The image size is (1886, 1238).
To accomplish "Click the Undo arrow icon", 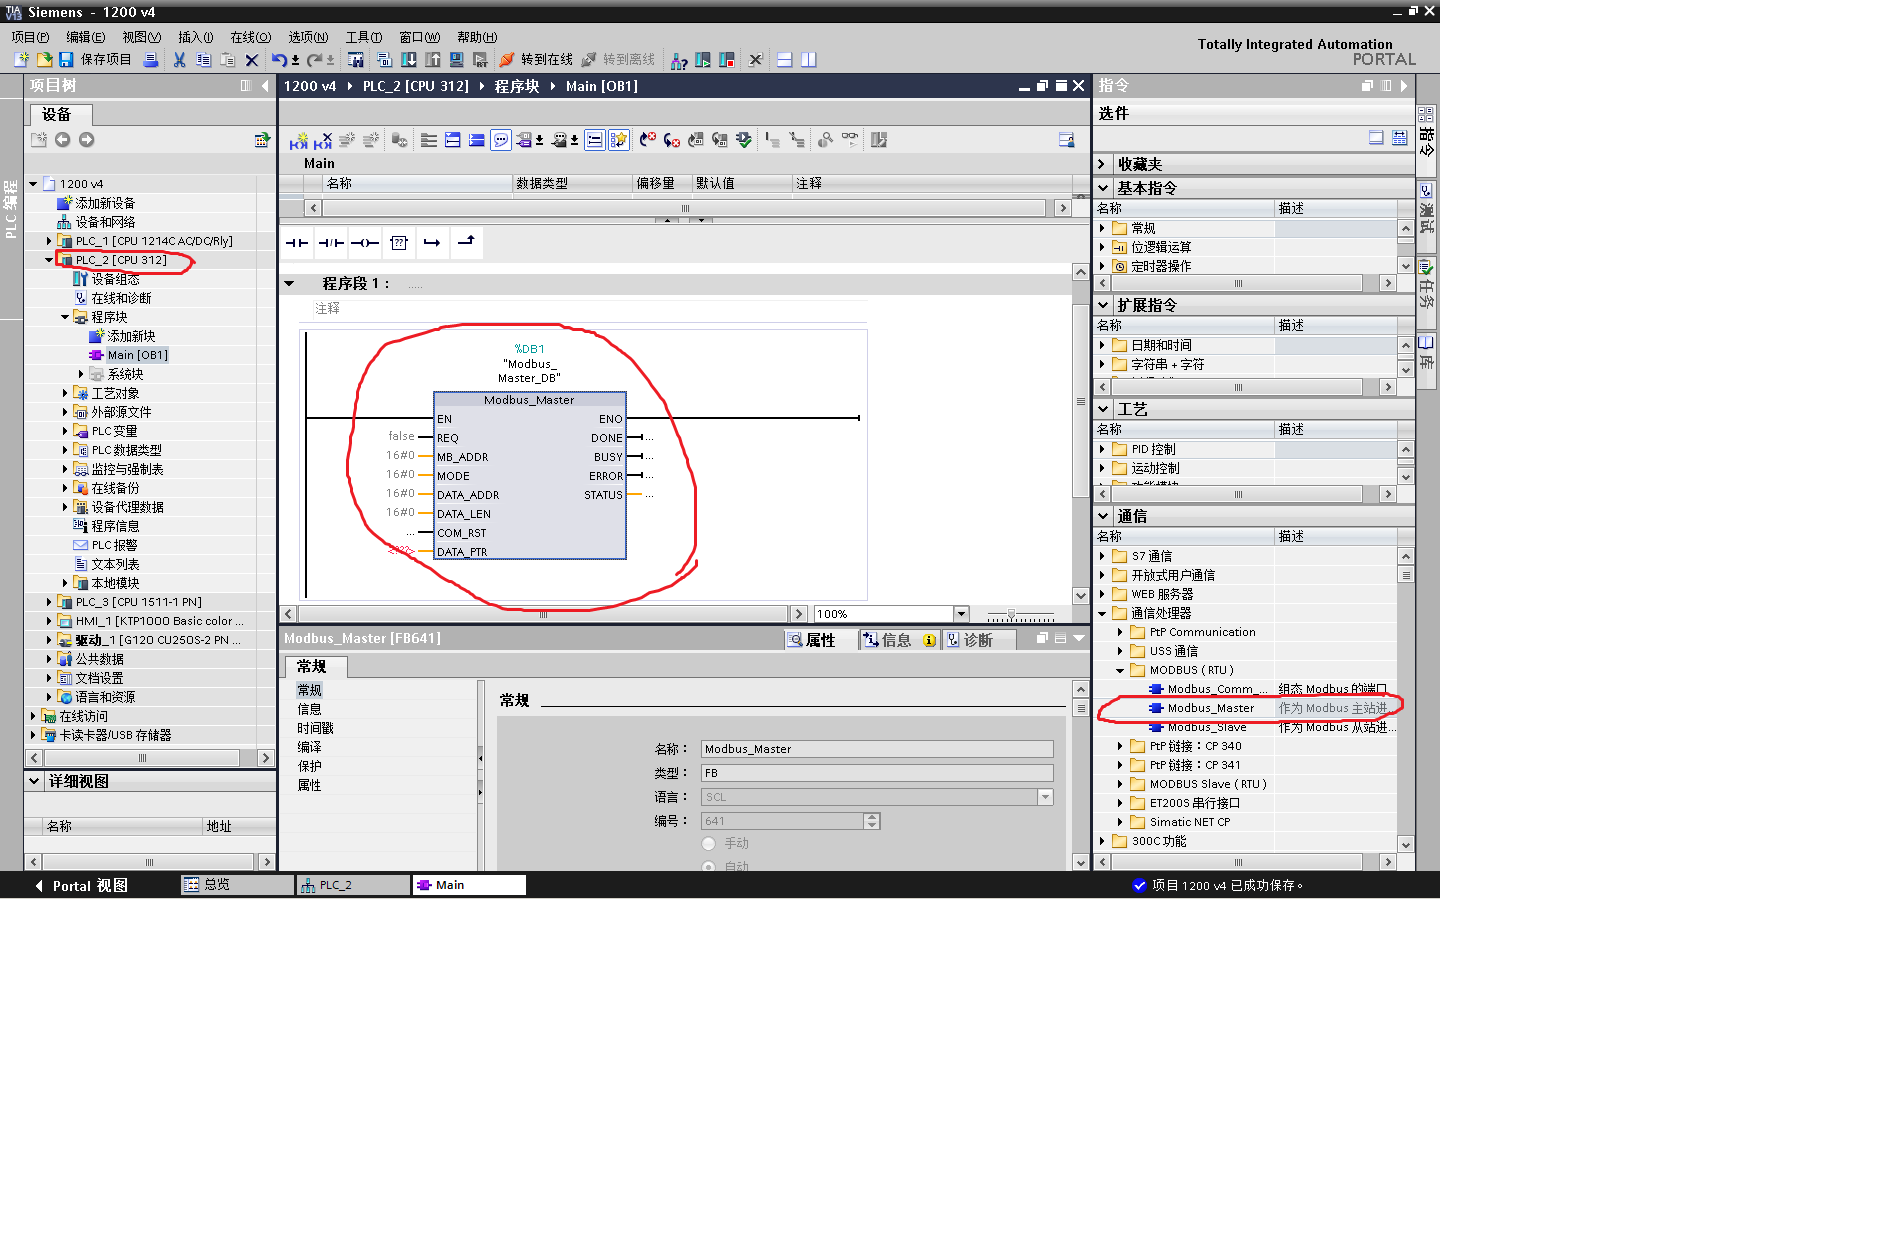I will [x=279, y=60].
